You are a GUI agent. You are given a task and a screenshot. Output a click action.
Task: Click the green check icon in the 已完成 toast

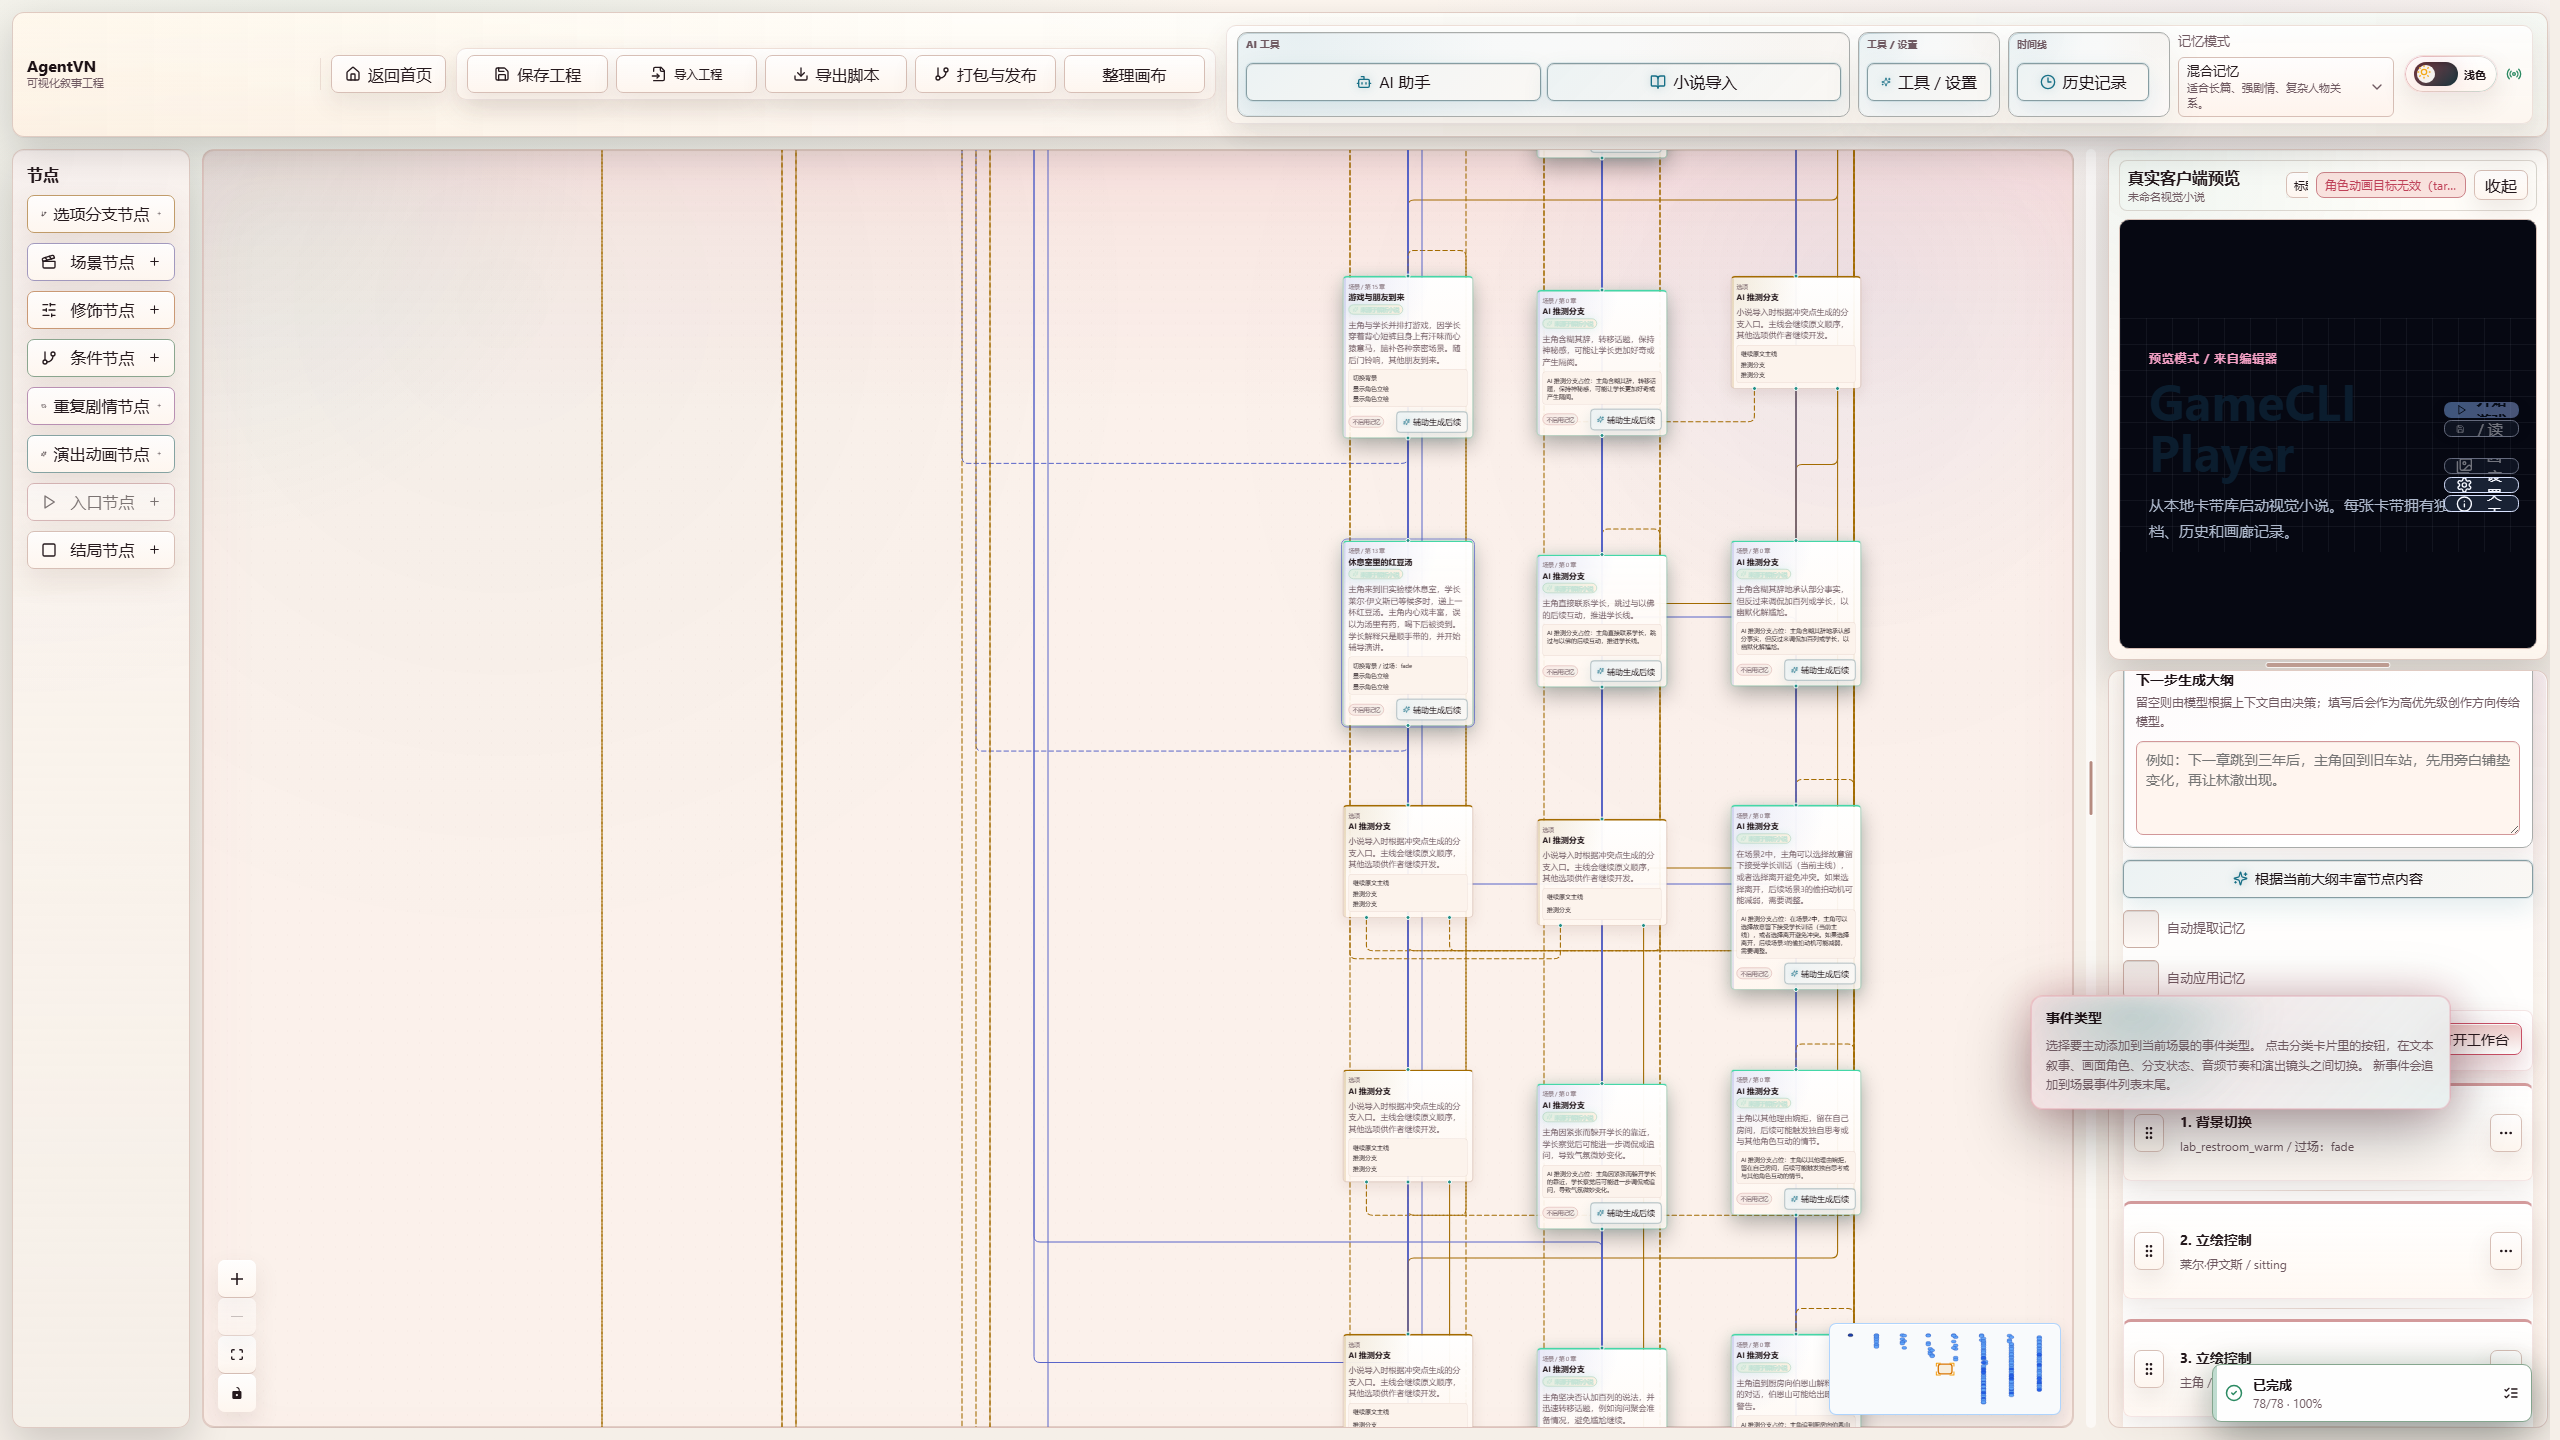pos(2234,1393)
